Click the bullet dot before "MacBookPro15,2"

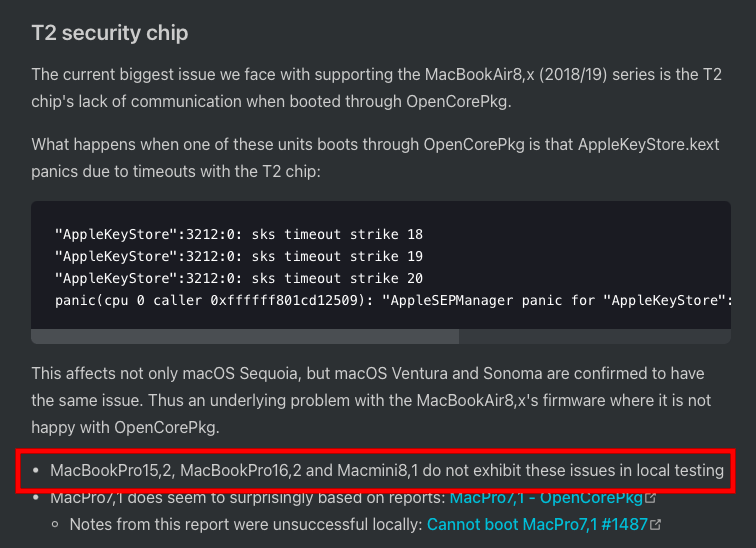[37, 470]
